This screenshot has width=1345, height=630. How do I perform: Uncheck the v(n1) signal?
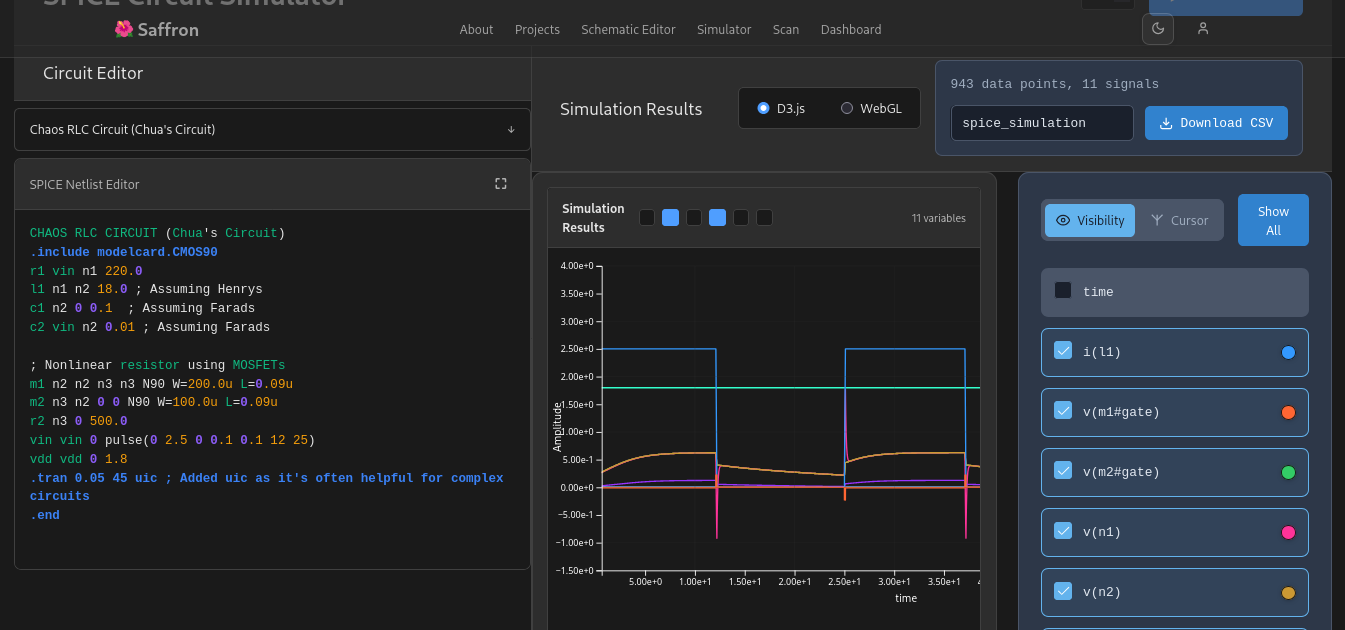pyautogui.click(x=1063, y=530)
